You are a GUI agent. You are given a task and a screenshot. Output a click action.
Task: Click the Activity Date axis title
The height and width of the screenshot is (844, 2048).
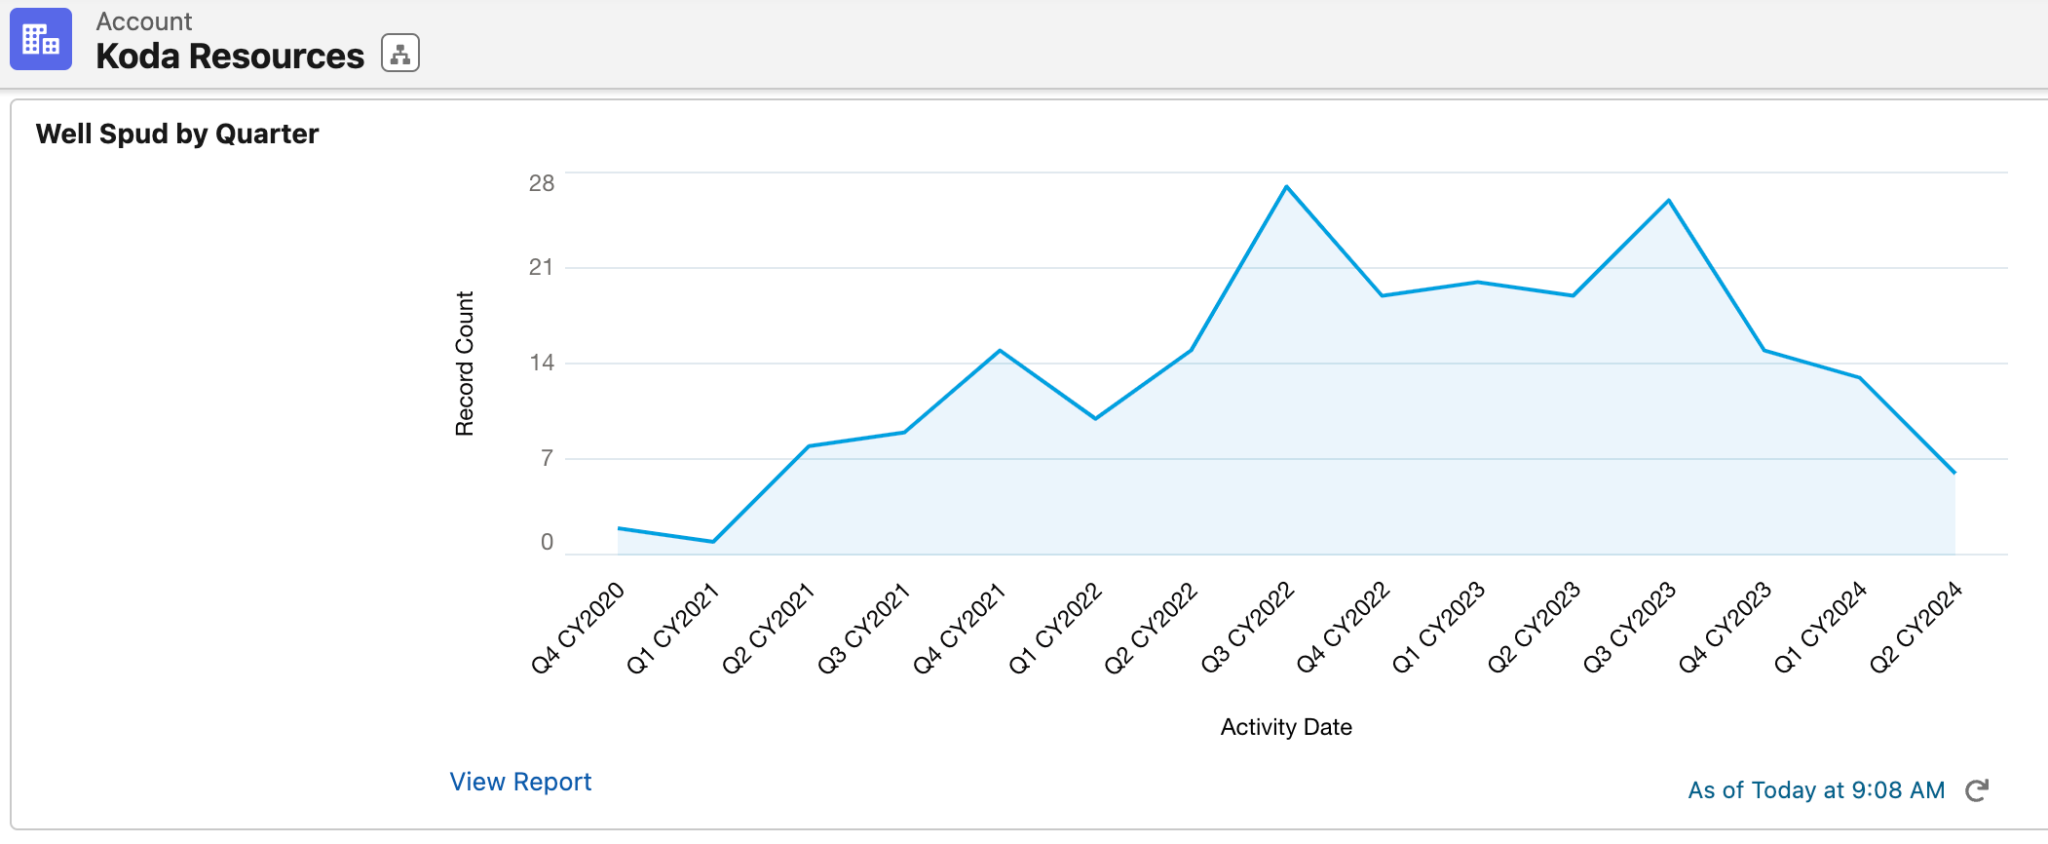[x=1286, y=727]
